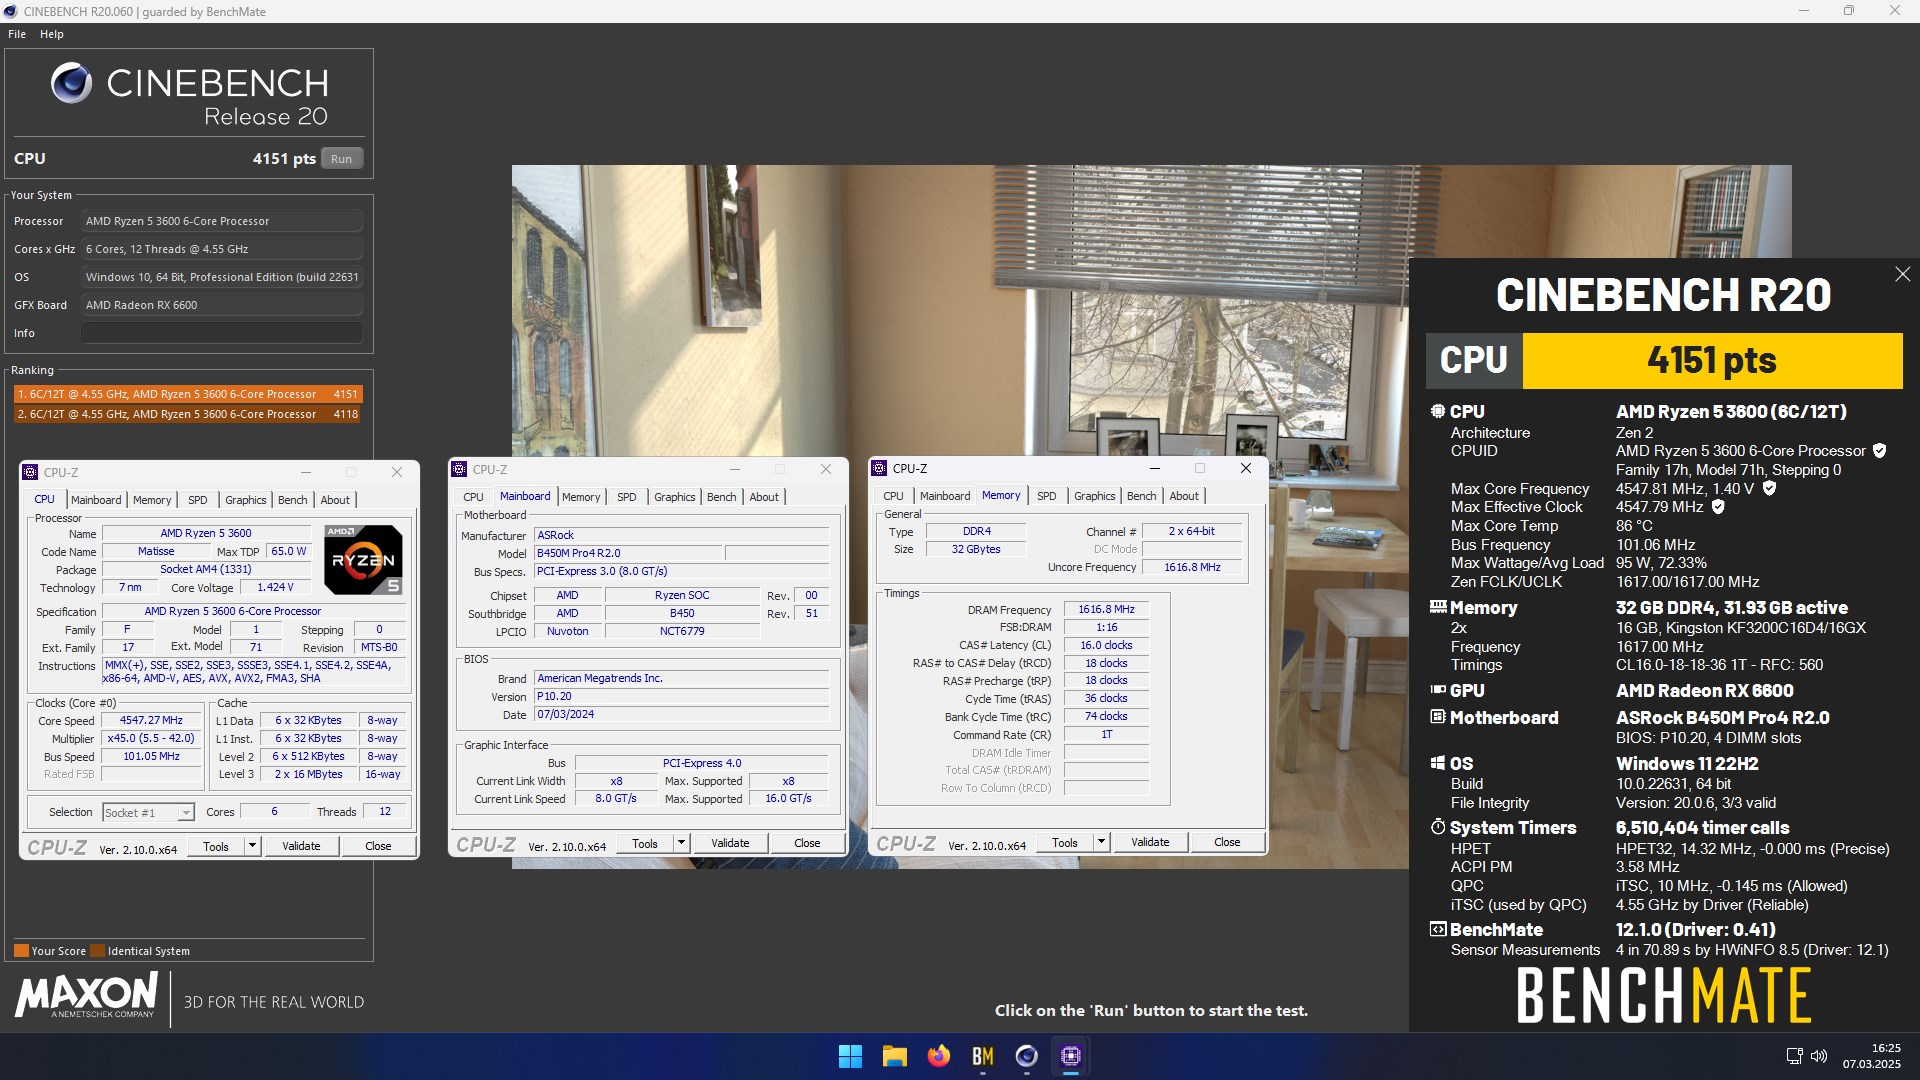1920x1080 pixels.
Task: Switch to Mainboard tab in first CPU-Z window
Action: pos(96,500)
